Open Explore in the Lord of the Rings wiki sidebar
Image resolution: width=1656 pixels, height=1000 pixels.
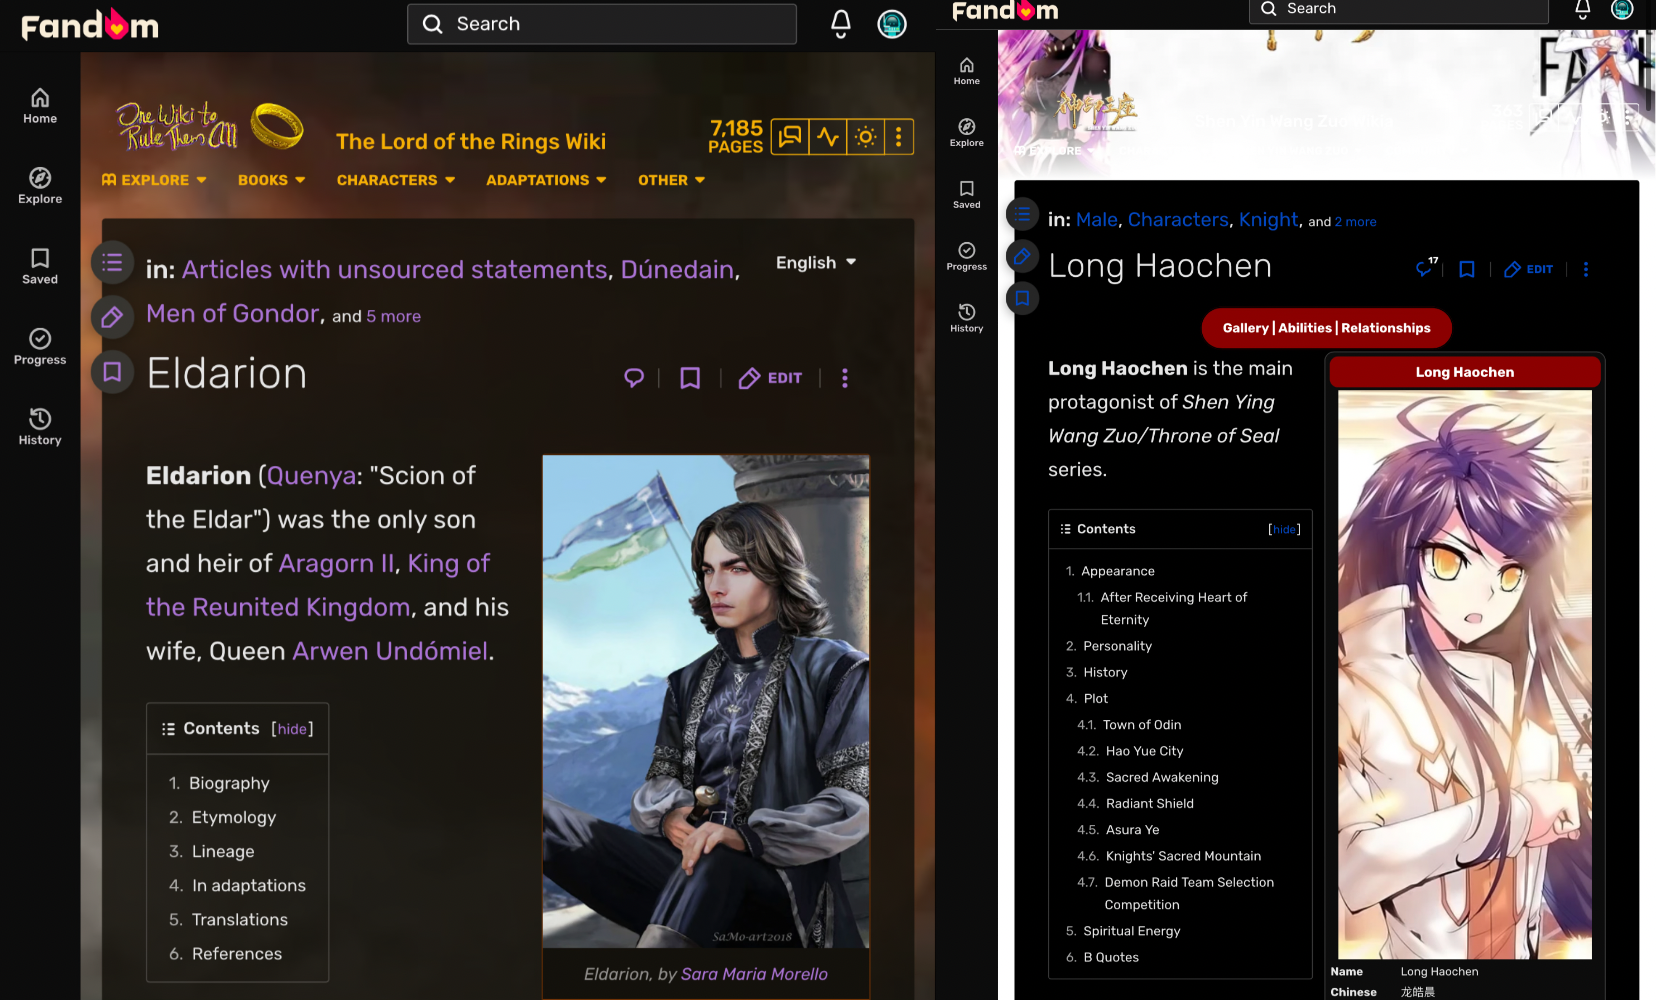click(40, 186)
